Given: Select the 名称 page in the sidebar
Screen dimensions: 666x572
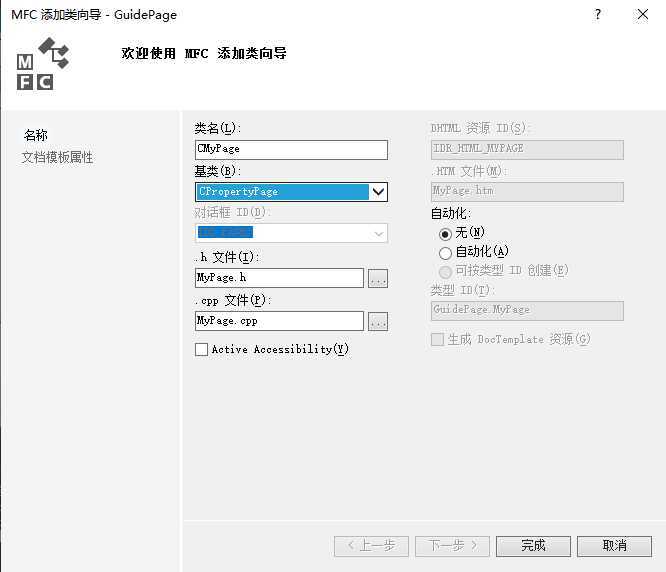Looking at the screenshot, I should pyautogui.click(x=36, y=135).
